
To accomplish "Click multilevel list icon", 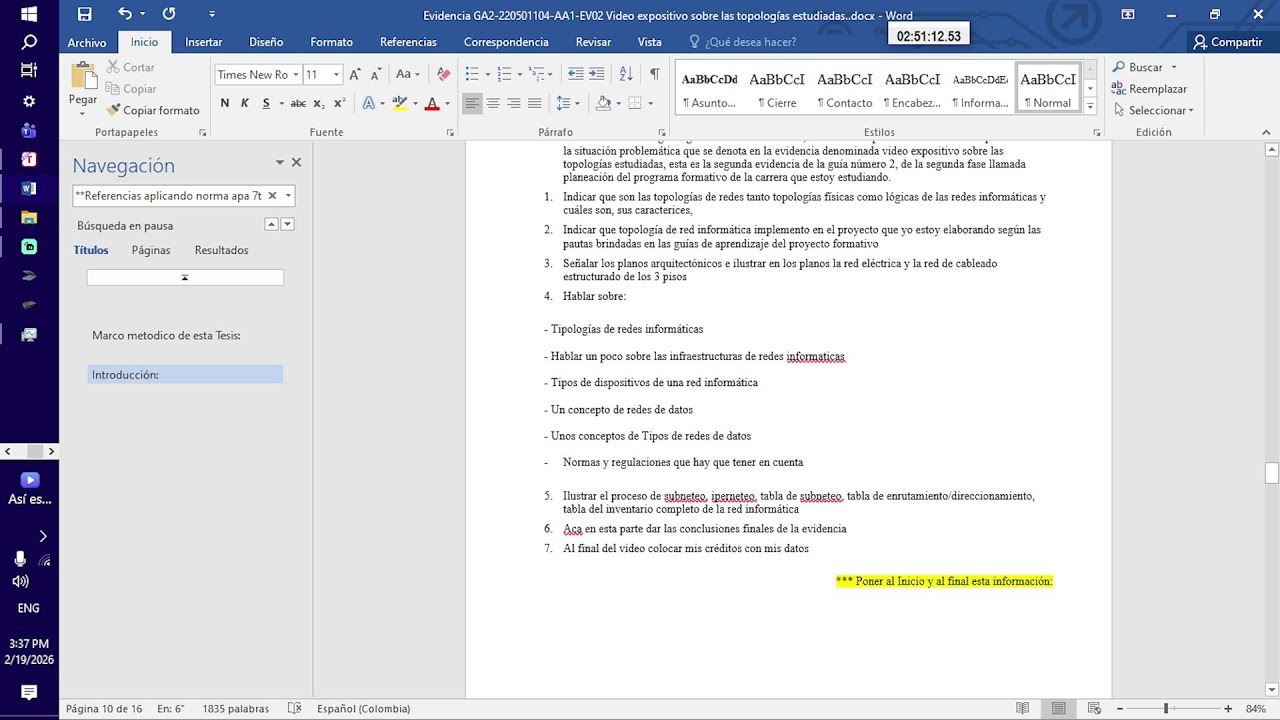I will (x=537, y=74).
